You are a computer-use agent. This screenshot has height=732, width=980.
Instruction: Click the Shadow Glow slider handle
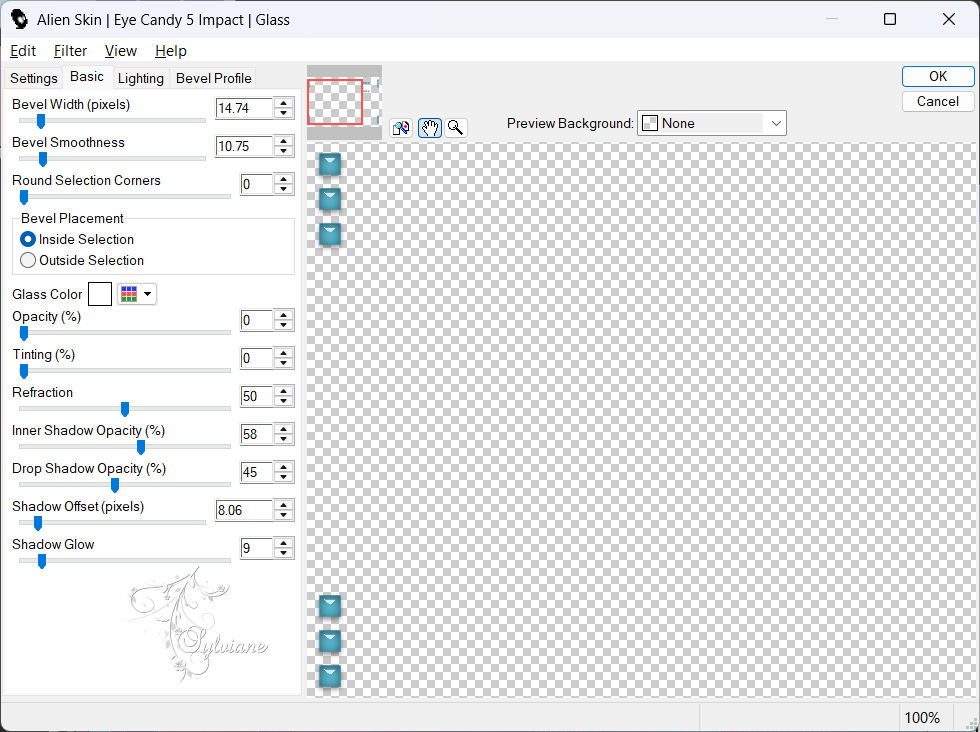coord(41,561)
